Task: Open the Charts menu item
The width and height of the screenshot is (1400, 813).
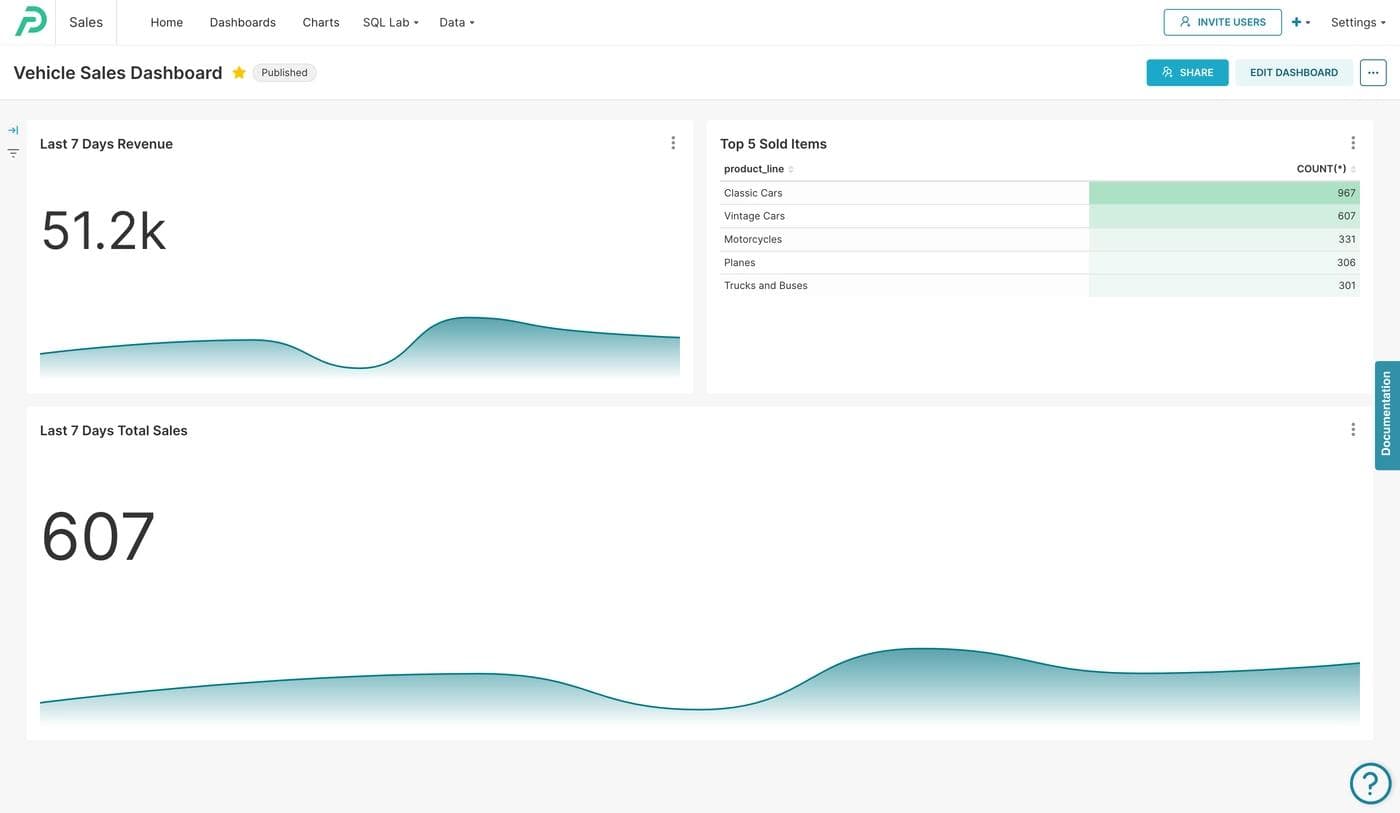Action: pos(321,22)
